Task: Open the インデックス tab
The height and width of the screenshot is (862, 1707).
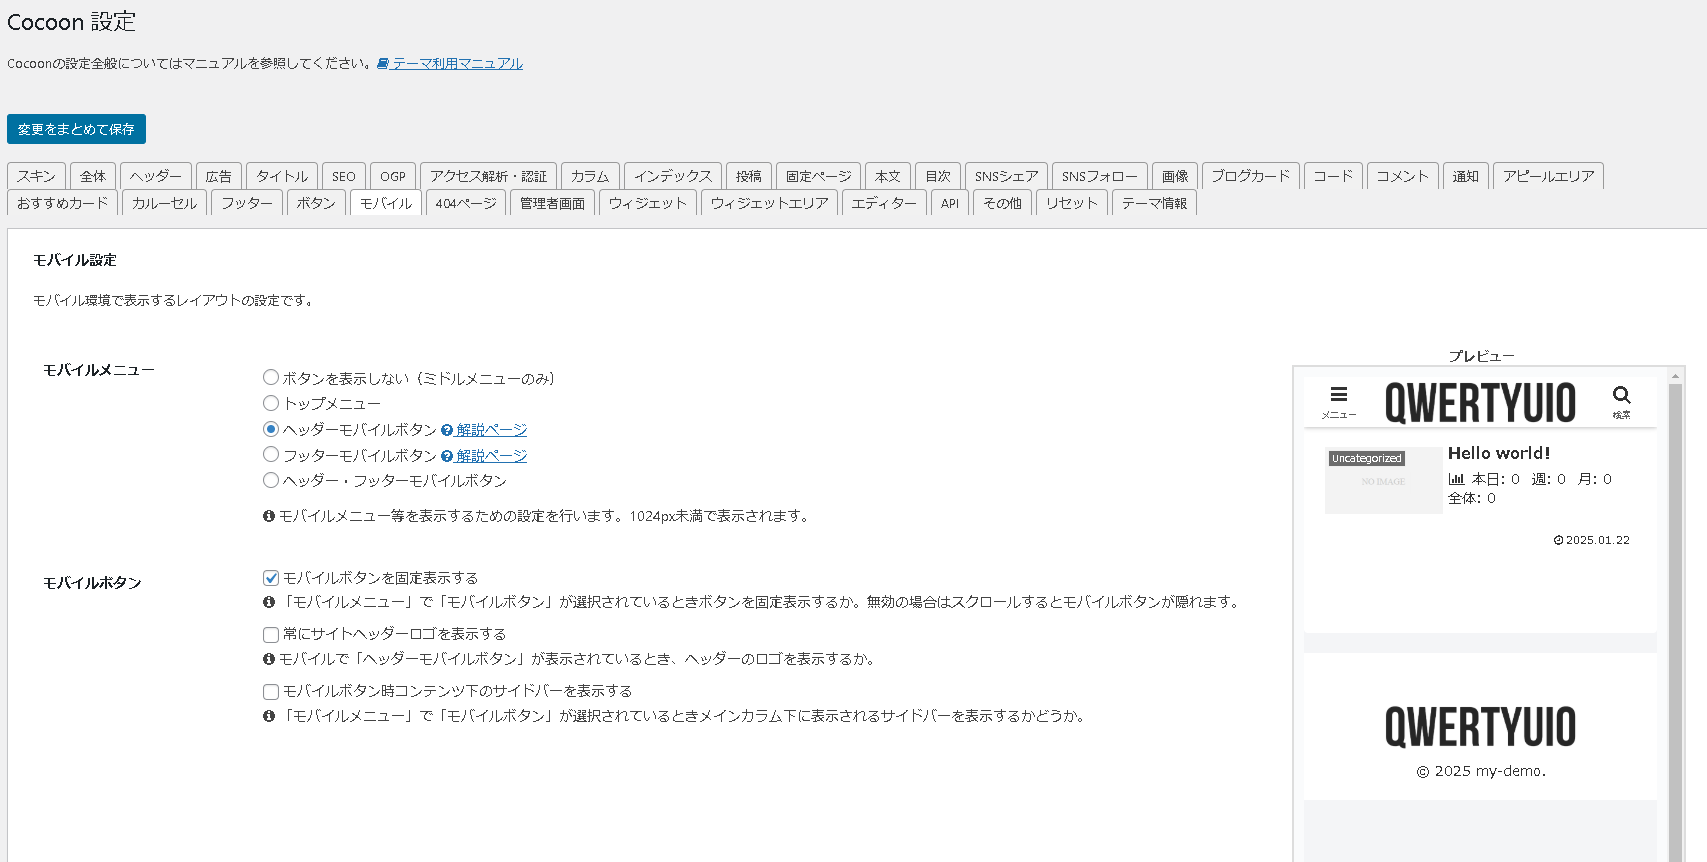Action: tap(673, 176)
